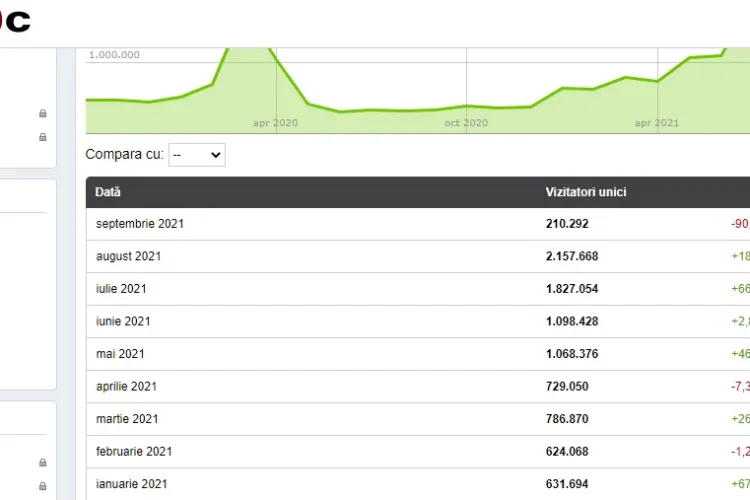Click the 'Vizitatori unici' column header
The image size is (750, 500).
[x=586, y=192]
